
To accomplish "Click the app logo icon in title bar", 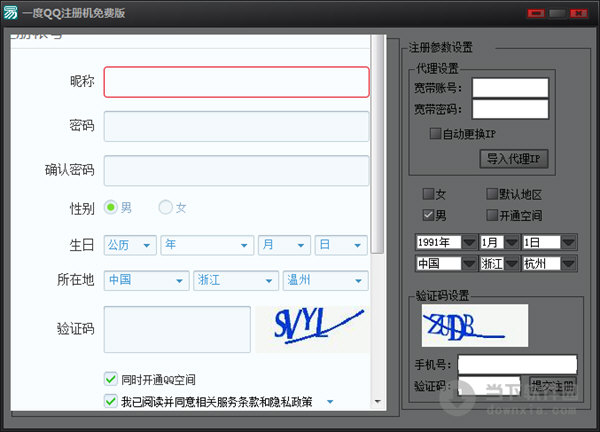I will 10,13.
